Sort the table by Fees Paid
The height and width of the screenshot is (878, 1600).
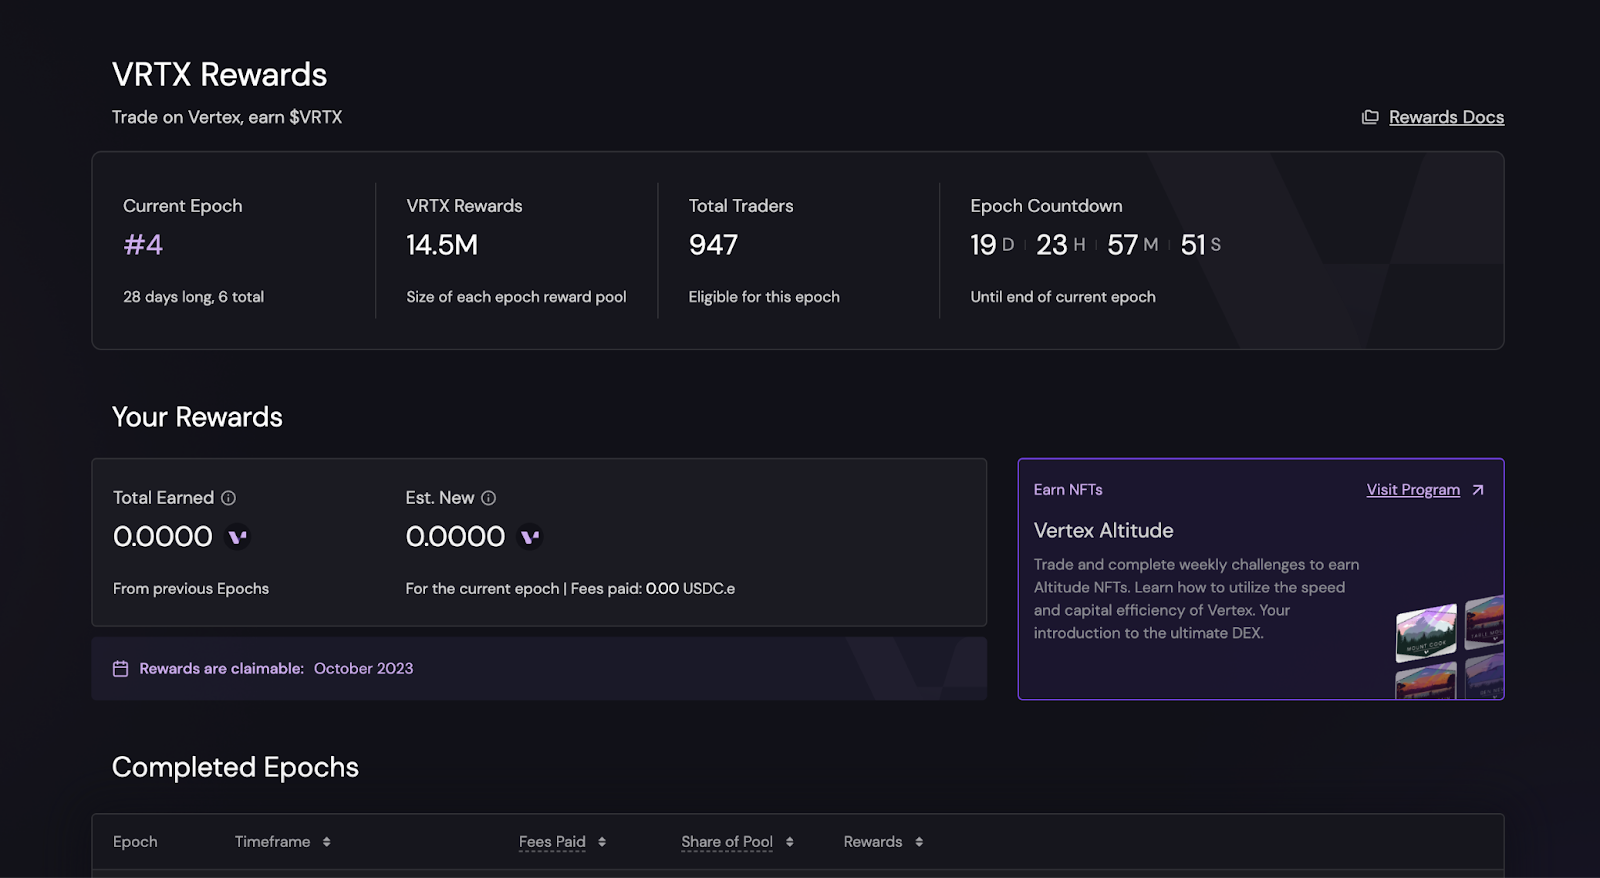point(562,842)
